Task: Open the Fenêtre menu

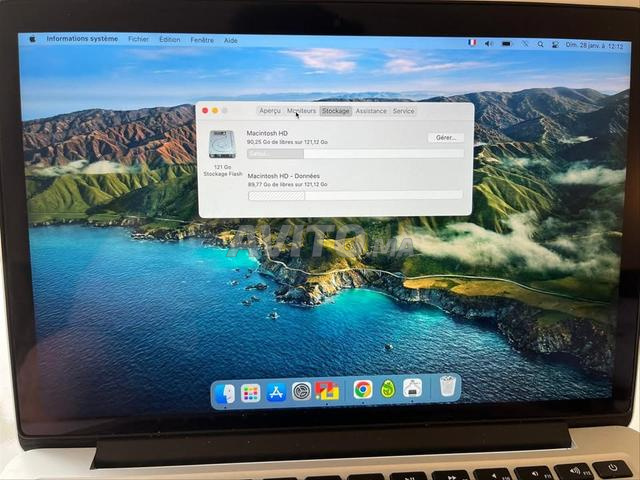Action: (x=202, y=40)
